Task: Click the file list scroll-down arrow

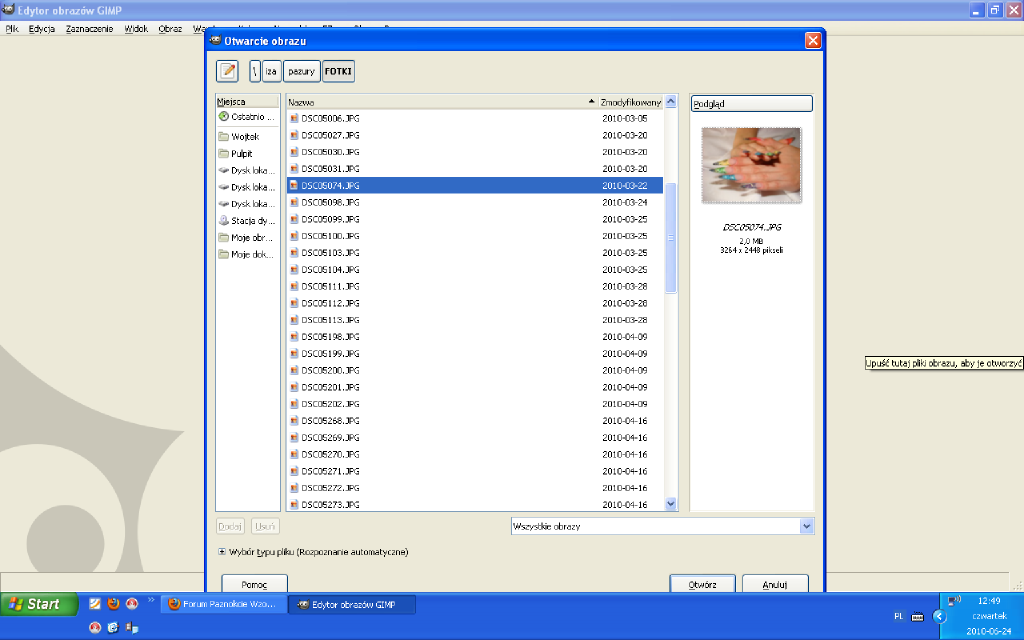Action: tap(671, 504)
